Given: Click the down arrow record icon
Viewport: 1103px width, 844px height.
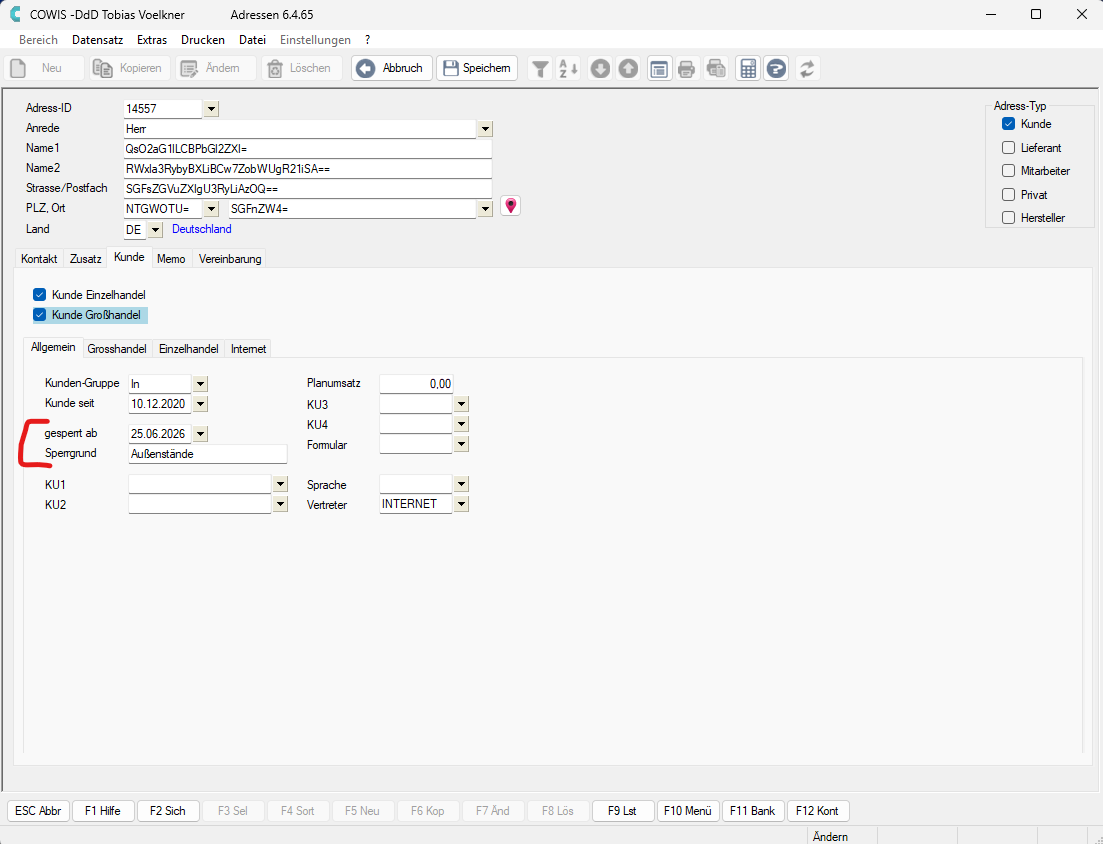Looking at the screenshot, I should pyautogui.click(x=600, y=69).
